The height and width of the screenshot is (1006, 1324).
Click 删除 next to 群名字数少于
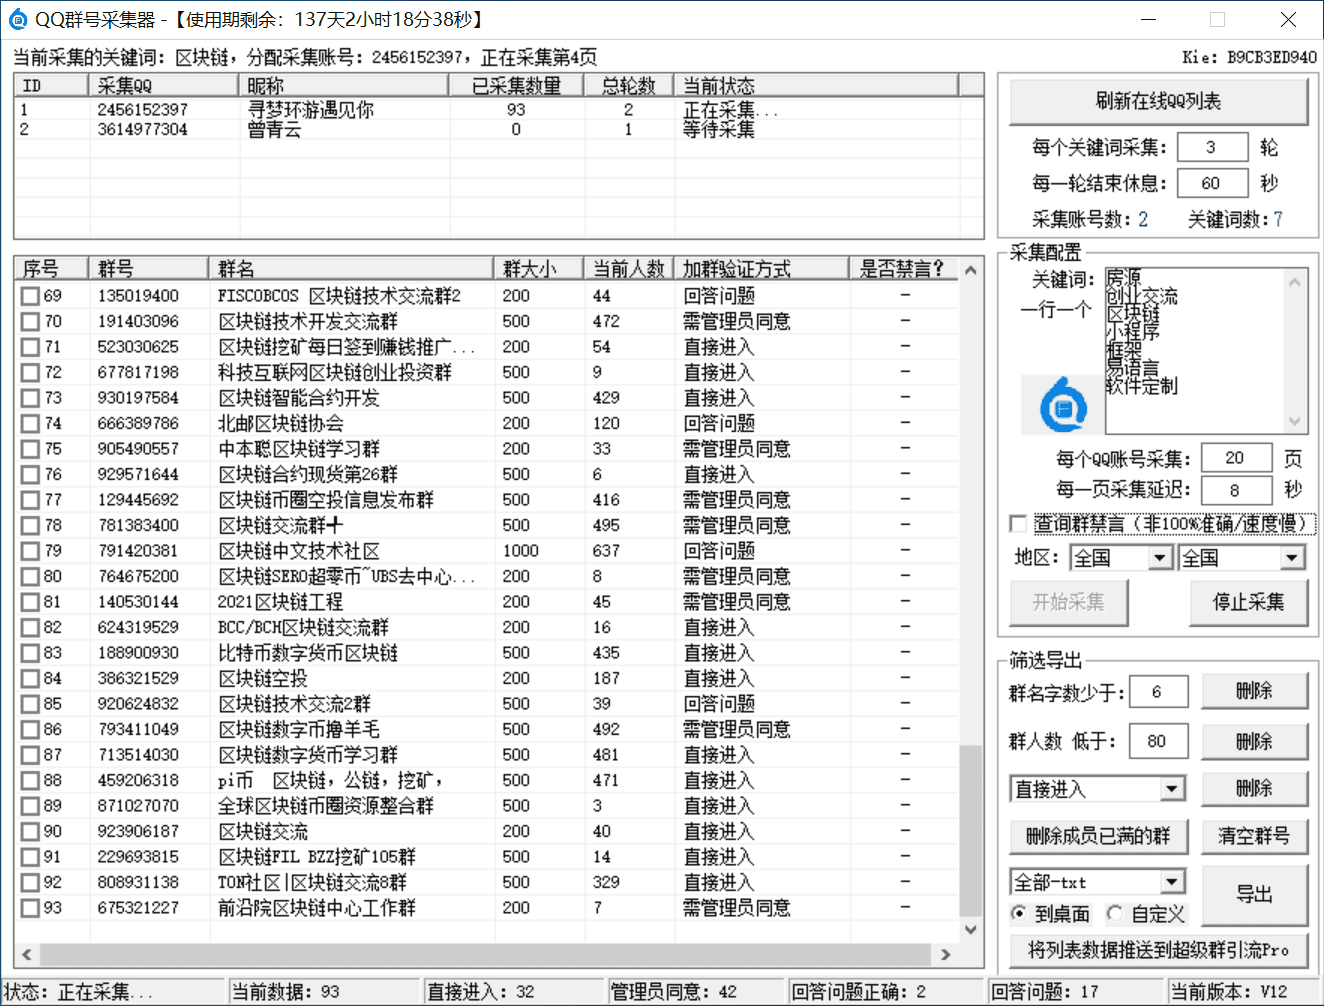1254,691
